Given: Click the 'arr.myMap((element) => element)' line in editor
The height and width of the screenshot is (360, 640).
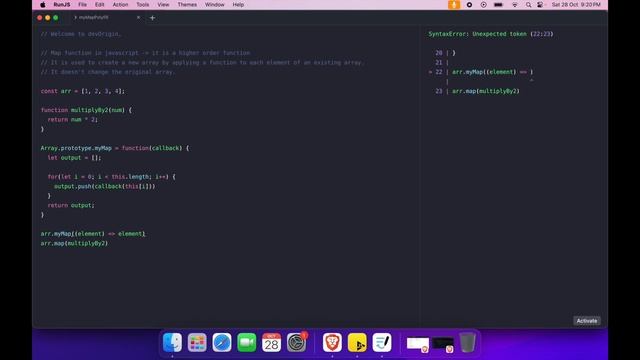Looking at the screenshot, I should pos(93,234).
